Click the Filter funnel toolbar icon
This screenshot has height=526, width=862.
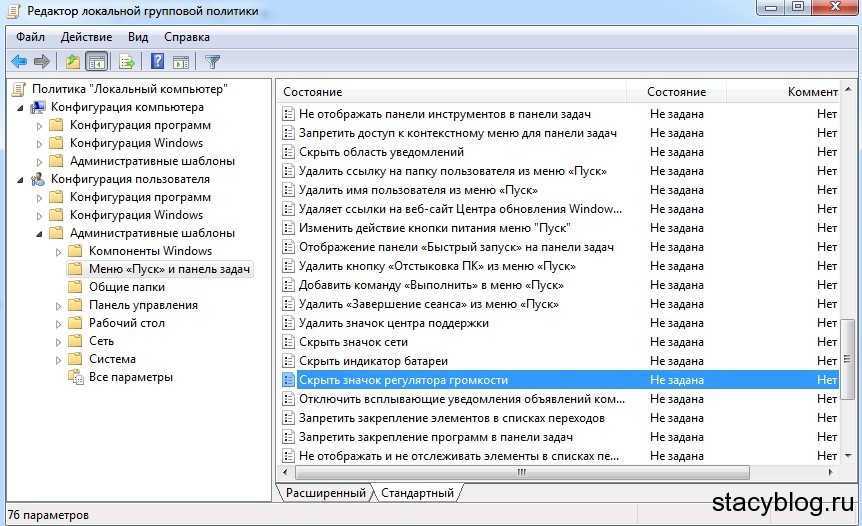tap(212, 61)
